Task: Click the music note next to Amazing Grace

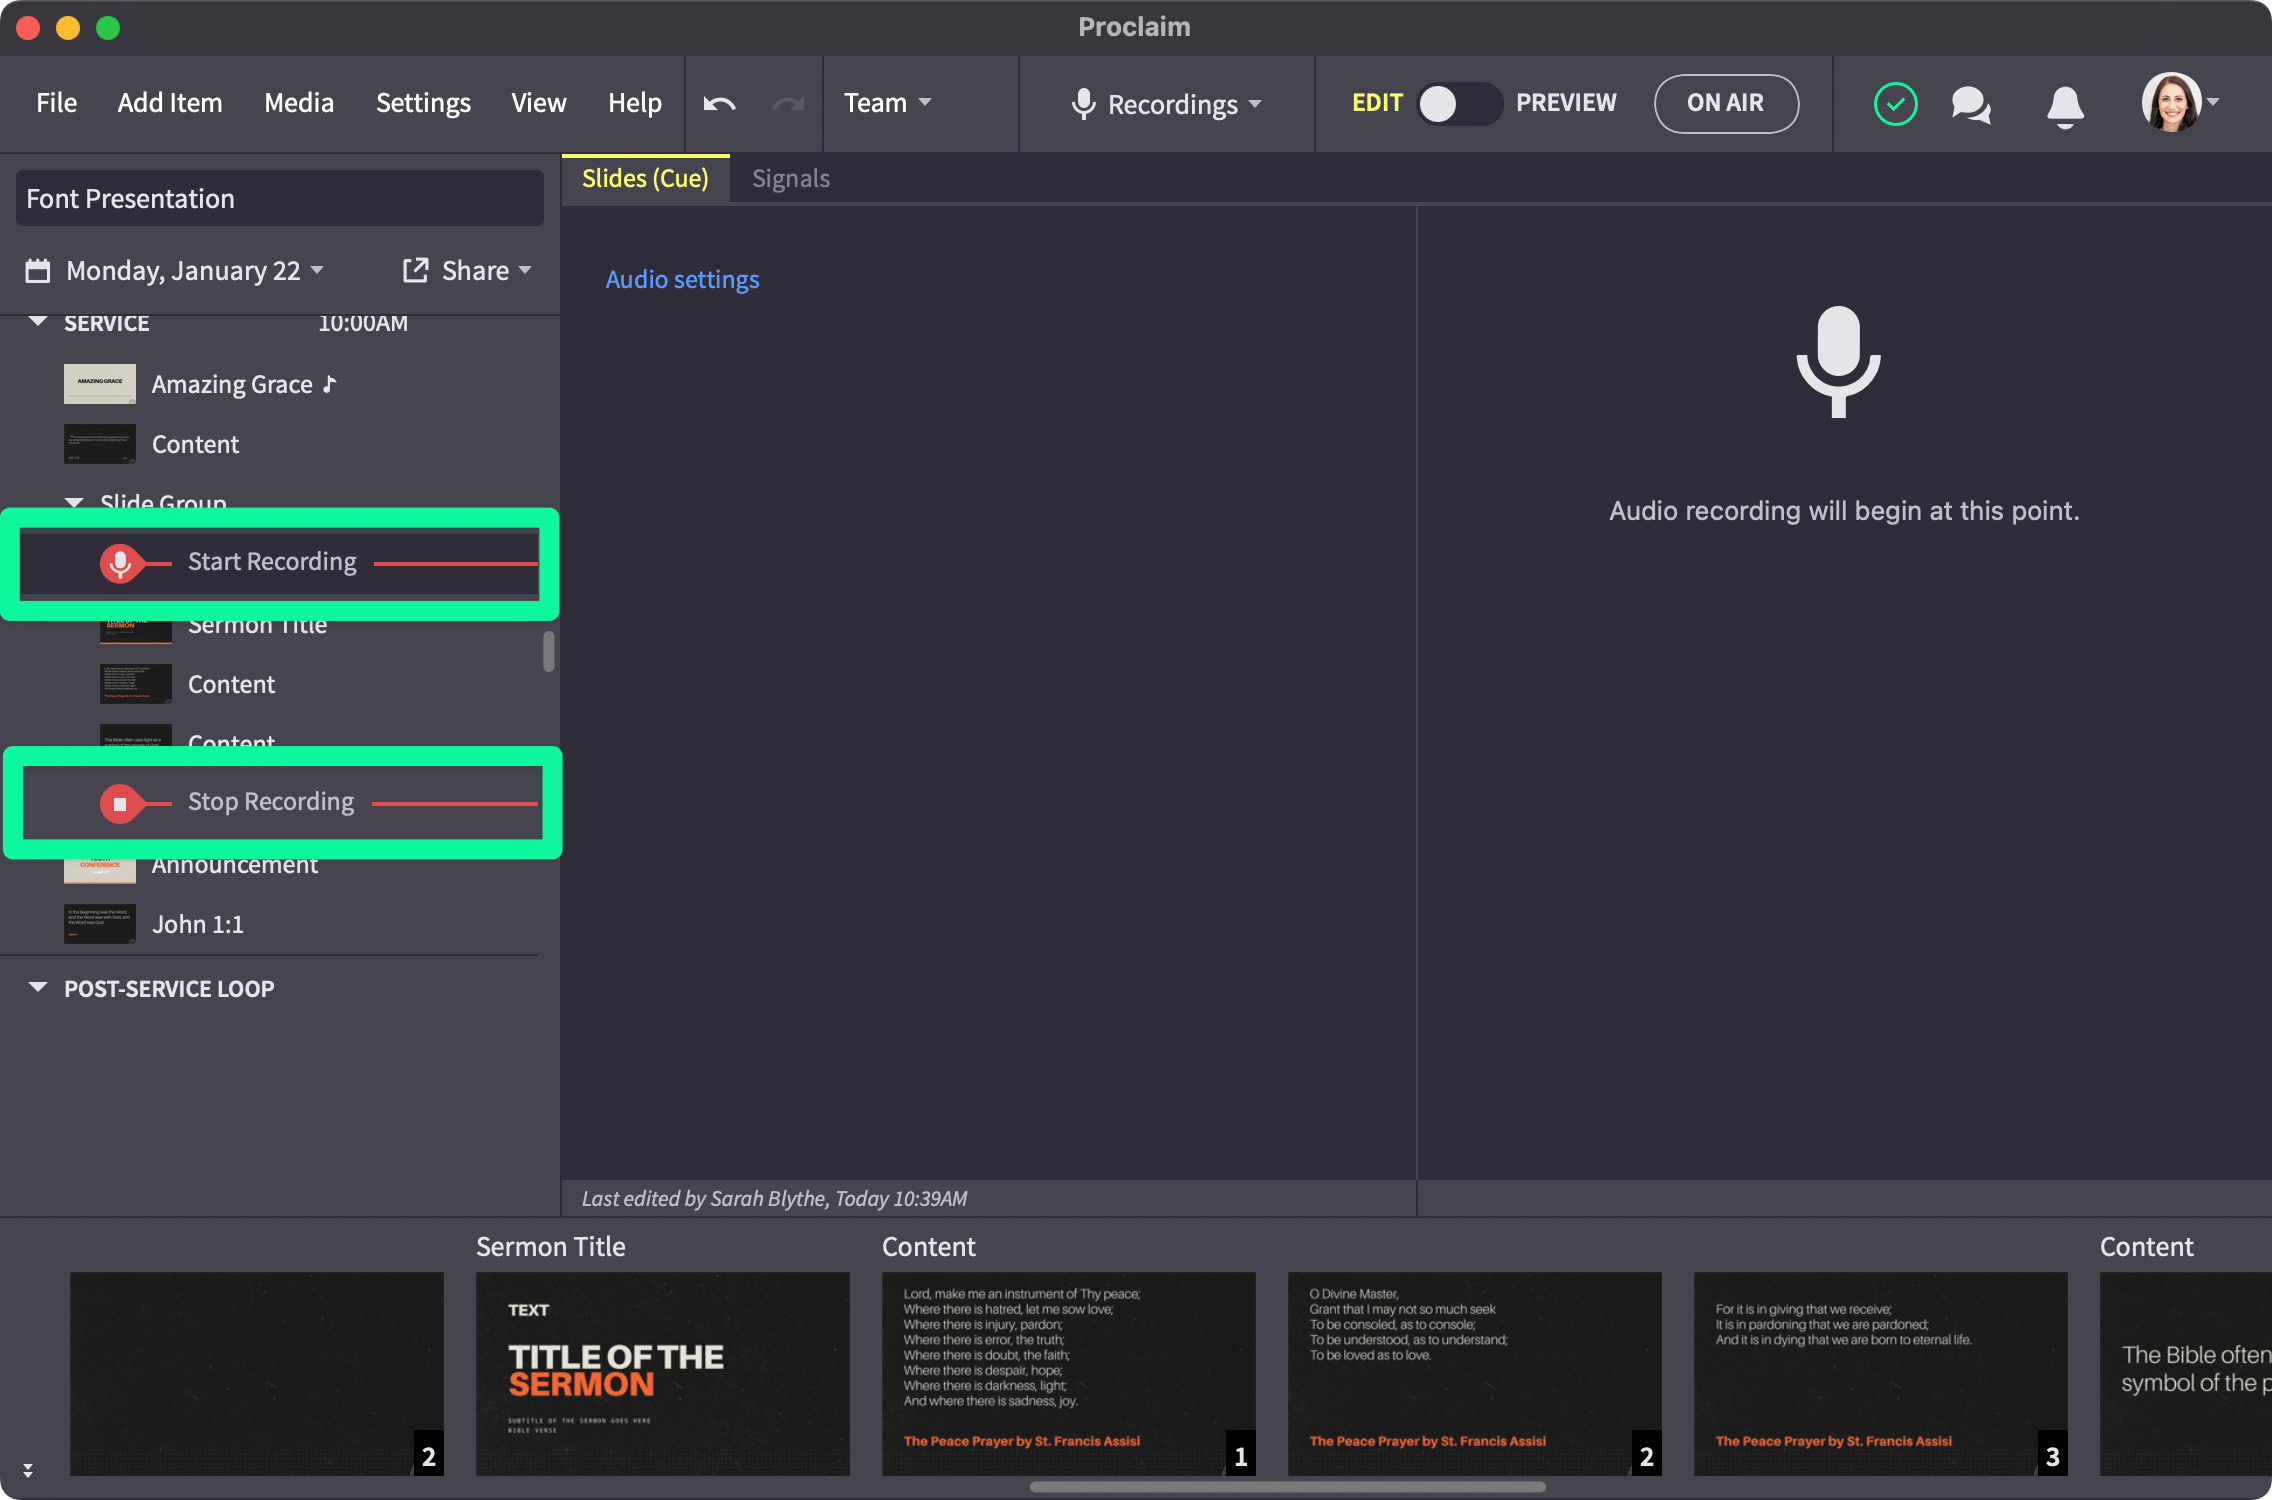Action: pyautogui.click(x=330, y=384)
